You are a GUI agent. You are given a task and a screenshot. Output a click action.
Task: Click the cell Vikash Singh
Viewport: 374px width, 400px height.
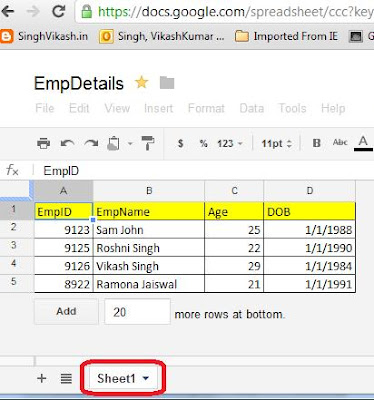point(149,266)
